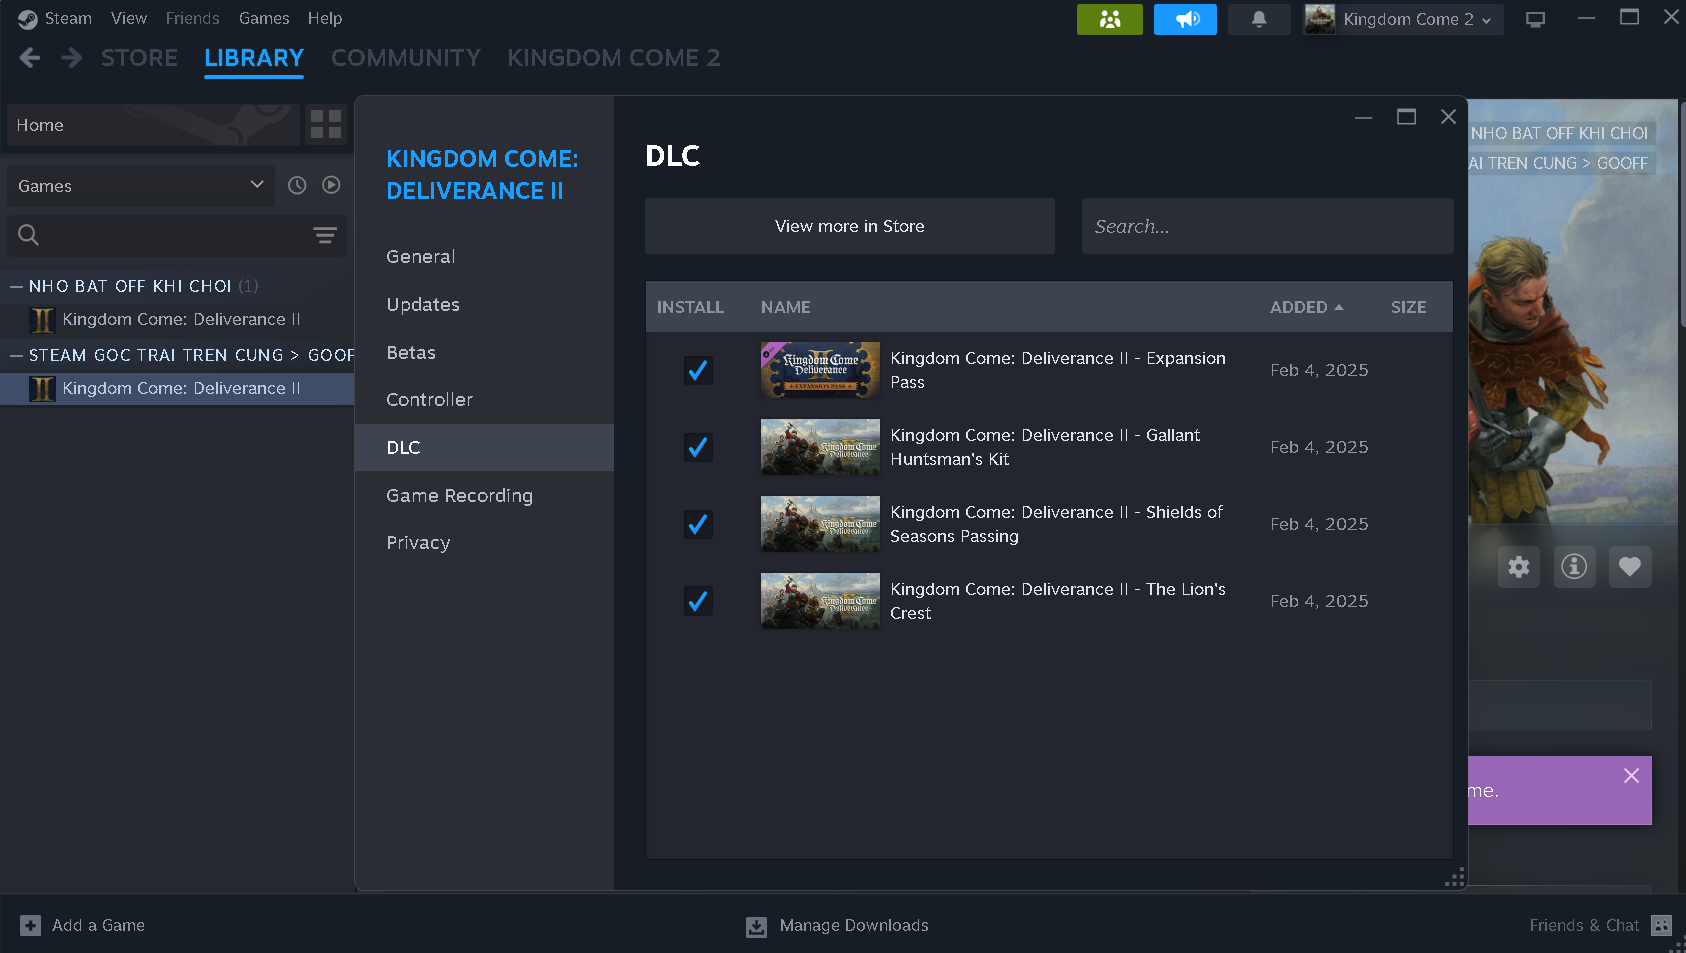Open the notifications bell
The image size is (1686, 953).
tap(1259, 19)
